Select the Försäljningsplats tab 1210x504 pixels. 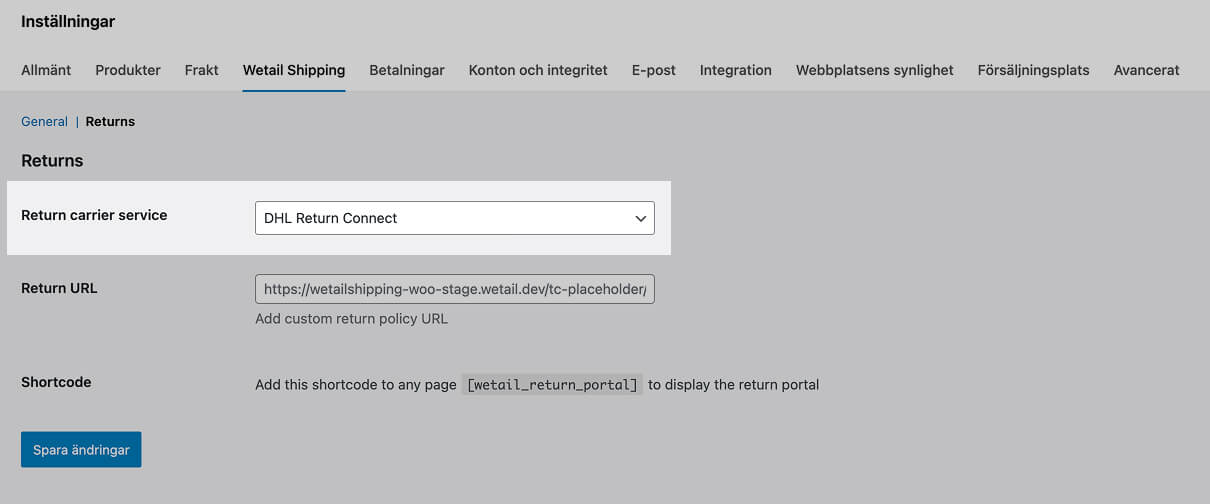pyautogui.click(x=1033, y=70)
